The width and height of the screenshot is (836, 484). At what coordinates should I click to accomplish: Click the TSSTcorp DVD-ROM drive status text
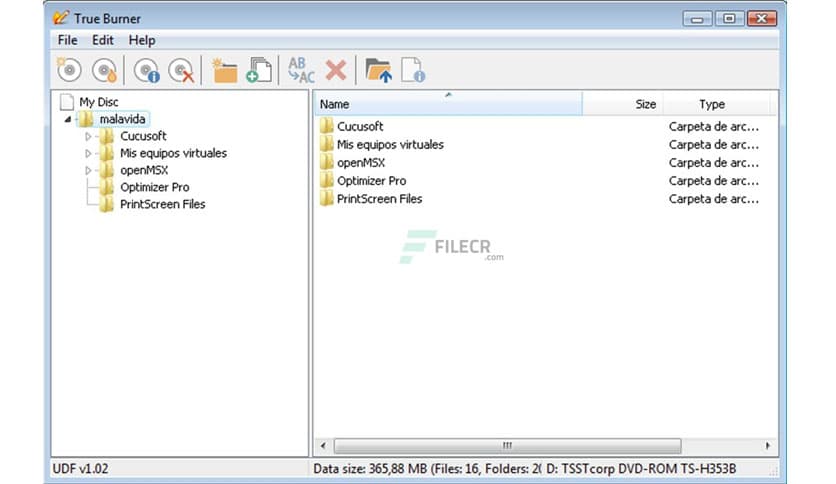(641, 469)
